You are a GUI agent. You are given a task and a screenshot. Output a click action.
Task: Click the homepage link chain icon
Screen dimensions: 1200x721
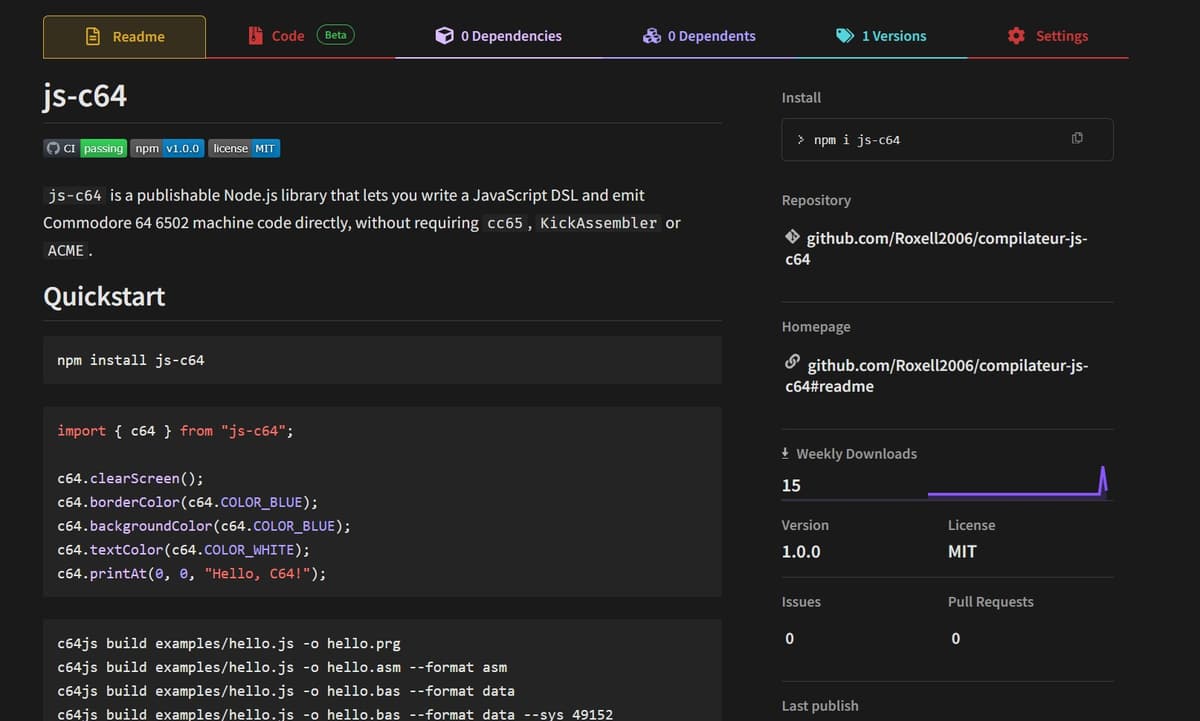click(x=792, y=362)
